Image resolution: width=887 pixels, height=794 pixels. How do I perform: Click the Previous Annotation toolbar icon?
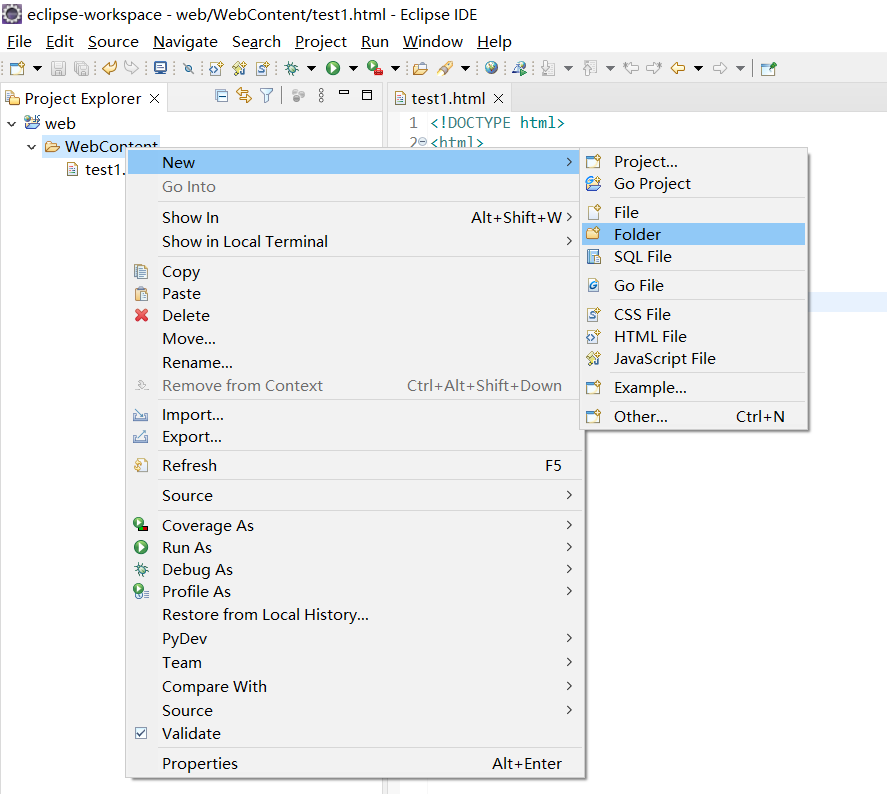(590, 68)
